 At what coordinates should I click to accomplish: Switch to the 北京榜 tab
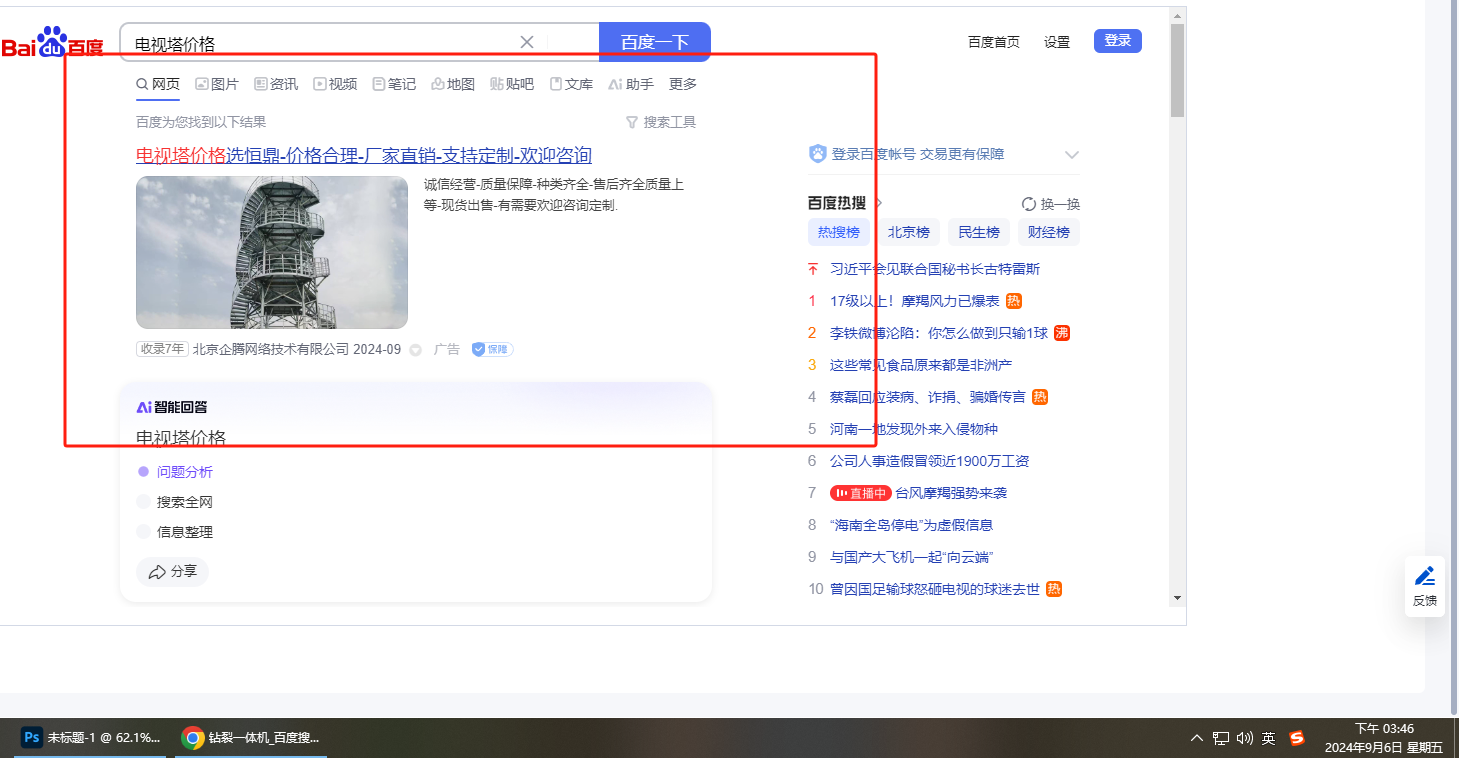pos(909,232)
